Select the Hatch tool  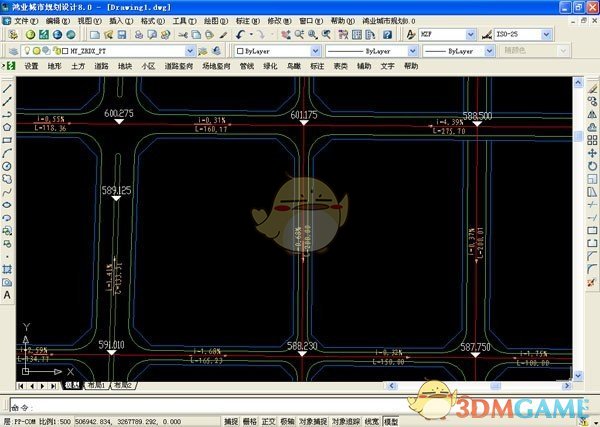click(7, 269)
